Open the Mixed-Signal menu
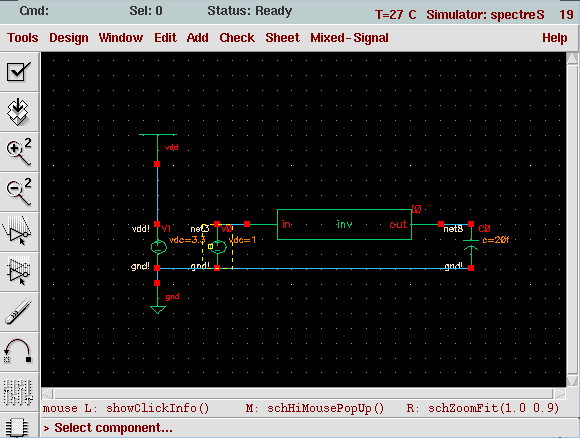 tap(349, 38)
